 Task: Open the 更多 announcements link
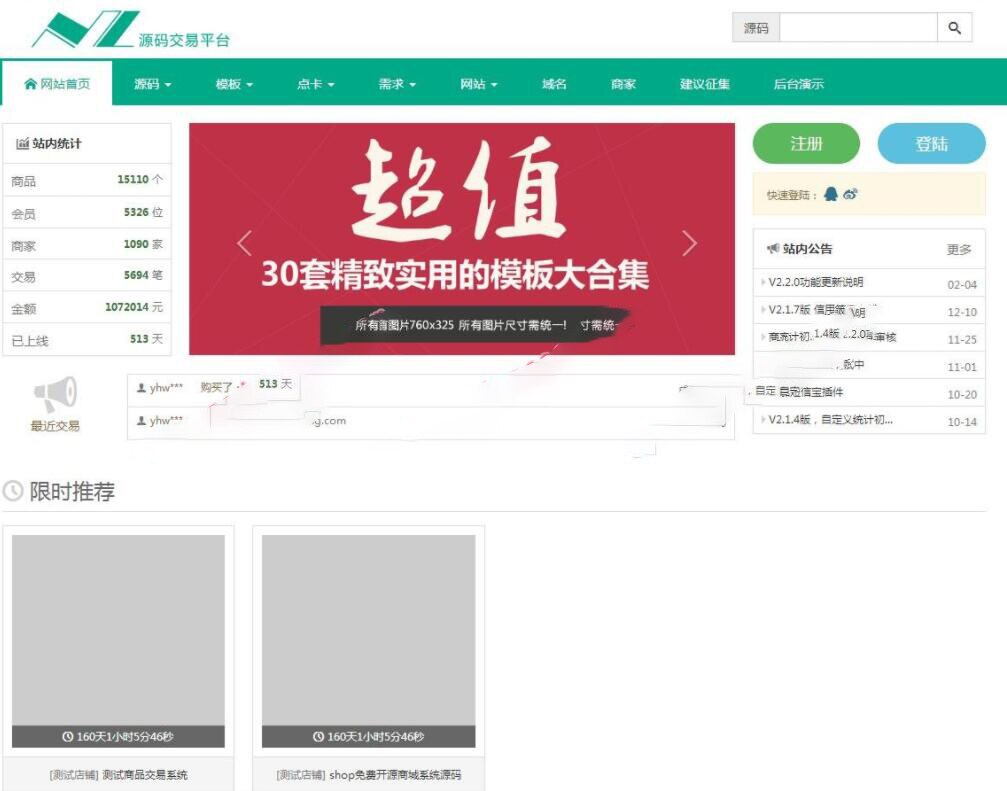[x=959, y=249]
